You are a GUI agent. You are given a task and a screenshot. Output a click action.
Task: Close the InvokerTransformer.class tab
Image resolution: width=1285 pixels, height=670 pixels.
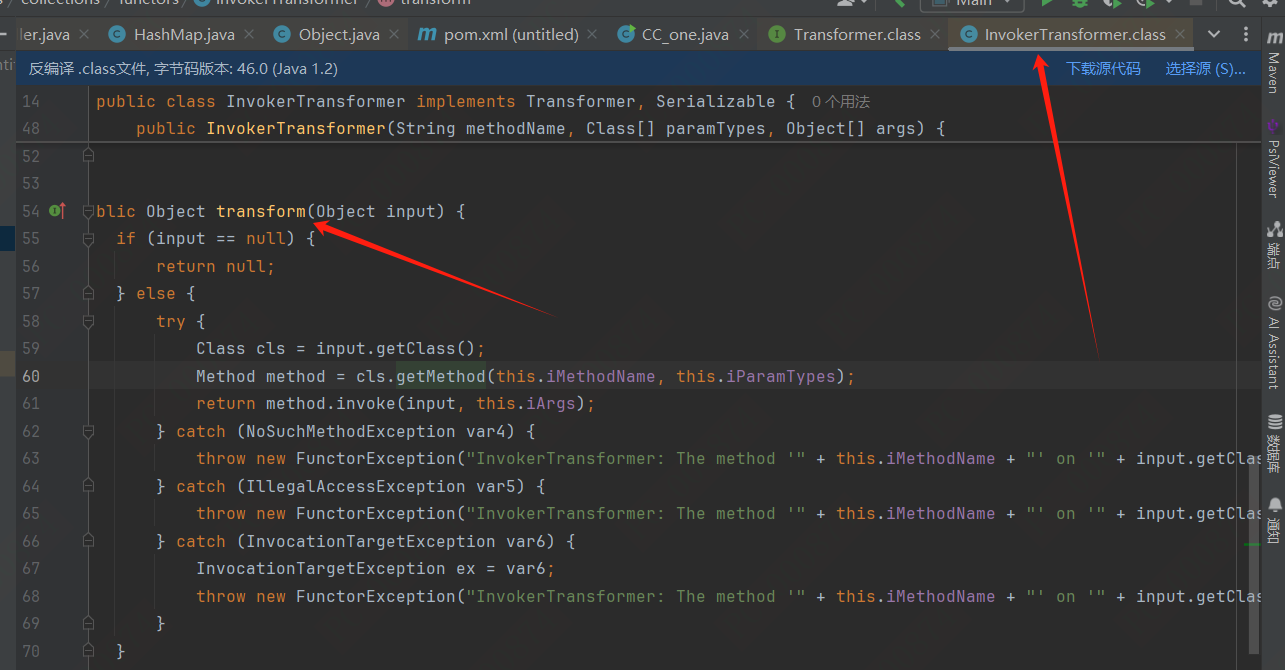click(1181, 34)
